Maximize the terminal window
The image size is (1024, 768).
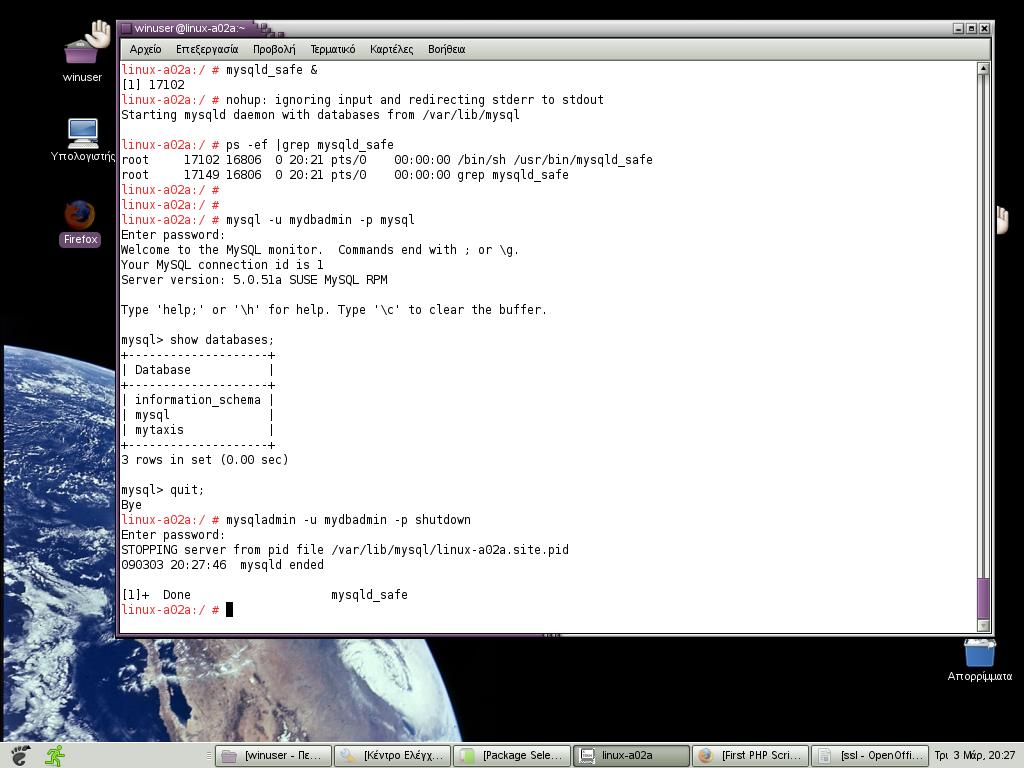(971, 28)
